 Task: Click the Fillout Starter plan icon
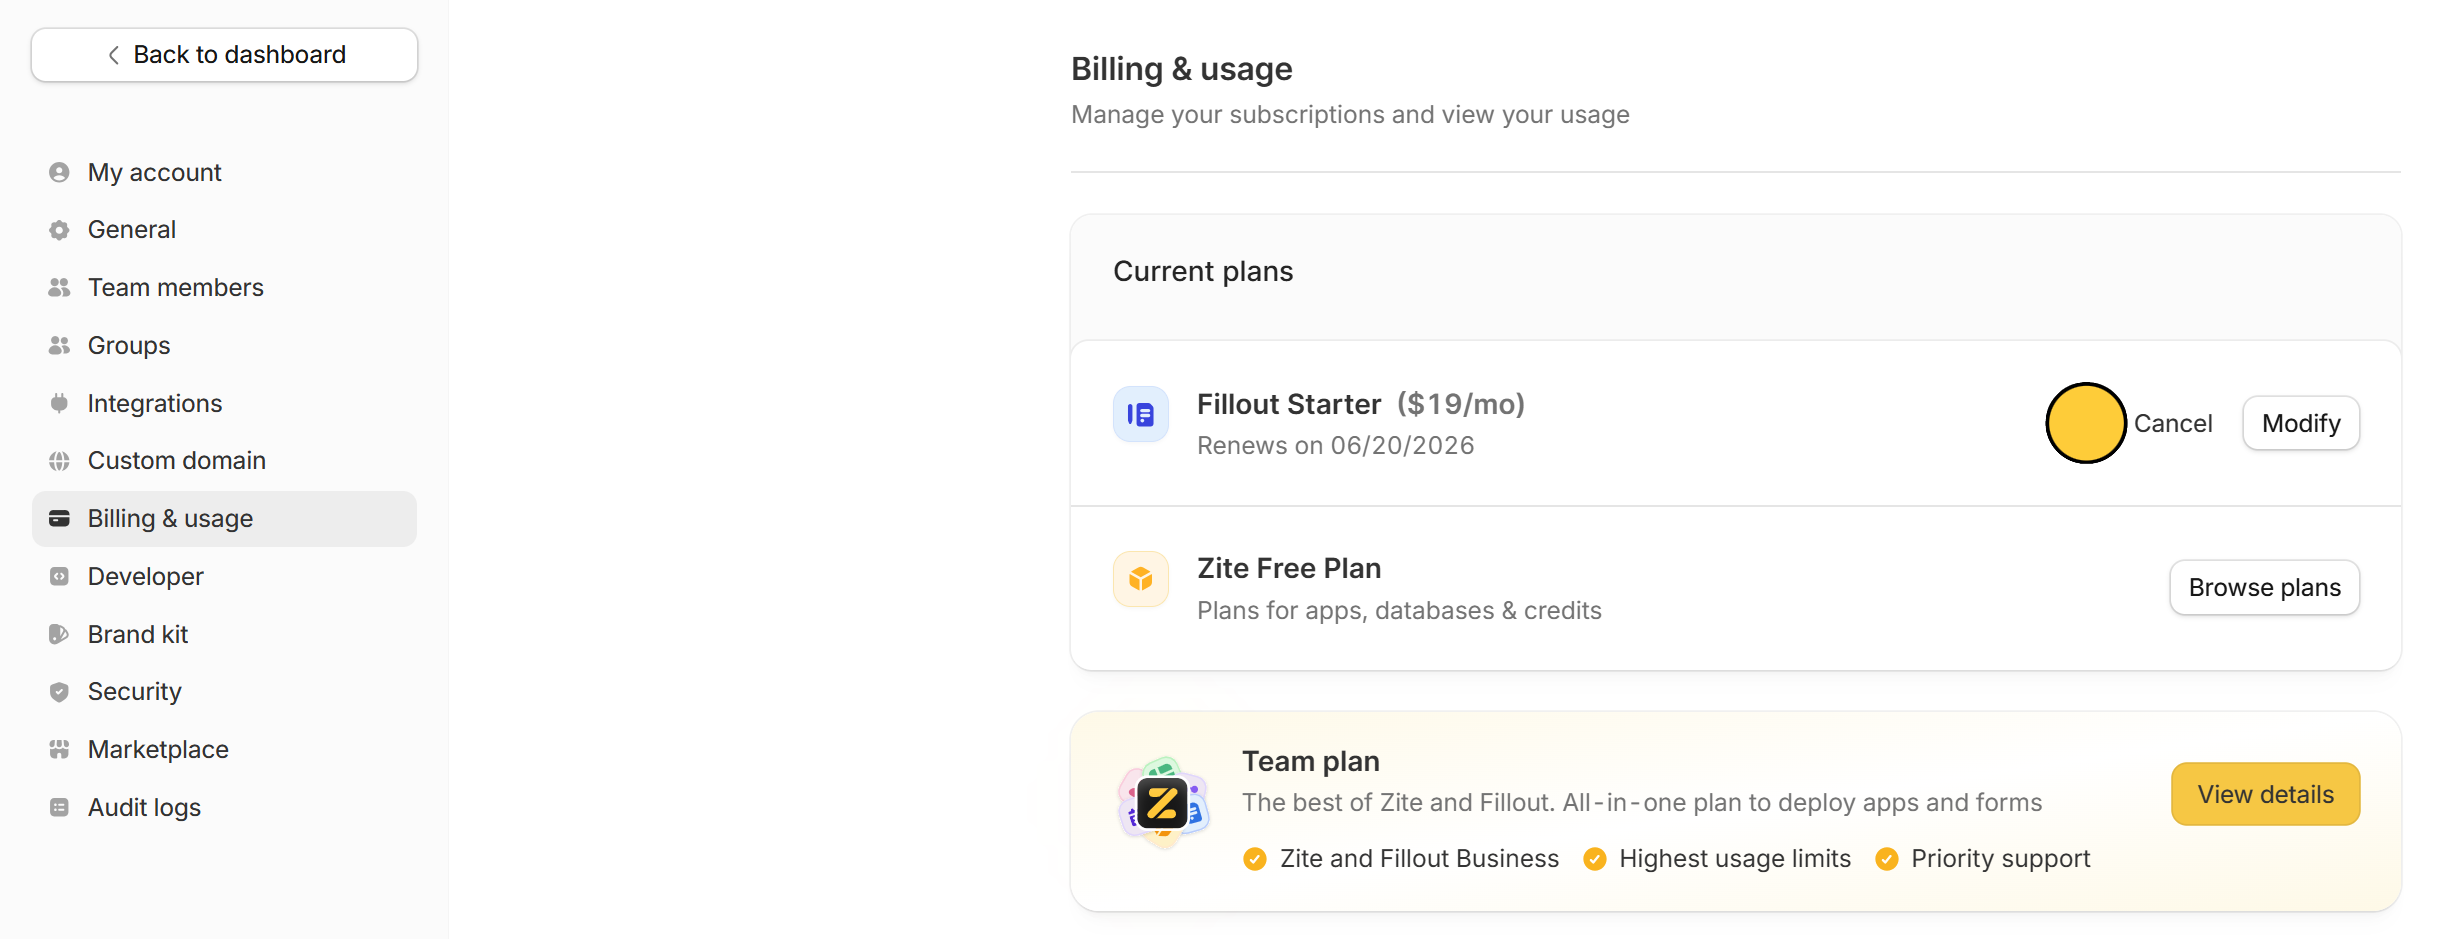[x=1141, y=414]
